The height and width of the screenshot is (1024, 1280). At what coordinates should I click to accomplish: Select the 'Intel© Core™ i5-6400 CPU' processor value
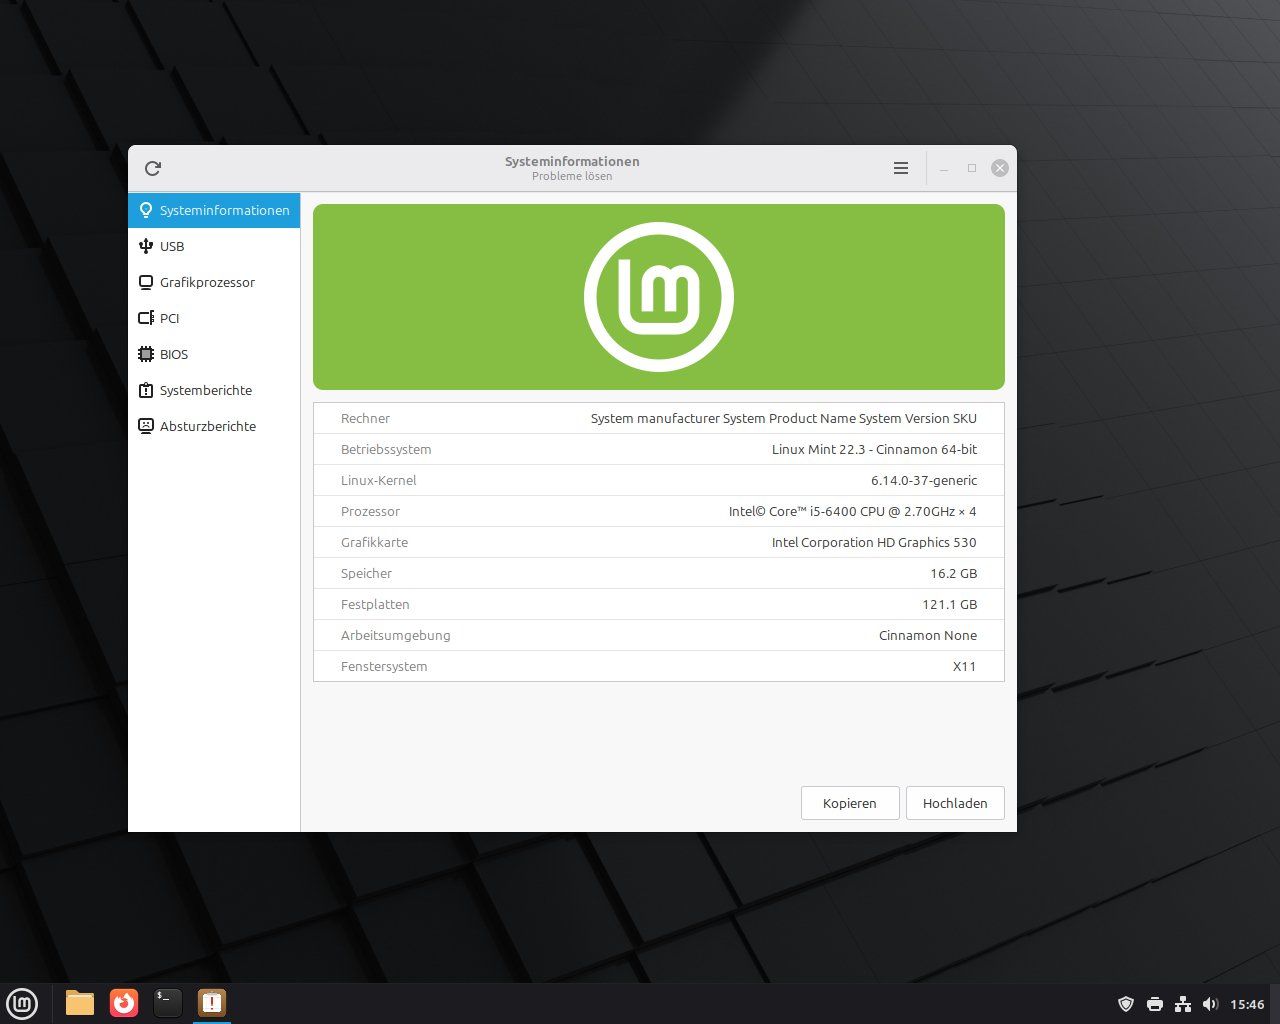click(852, 511)
